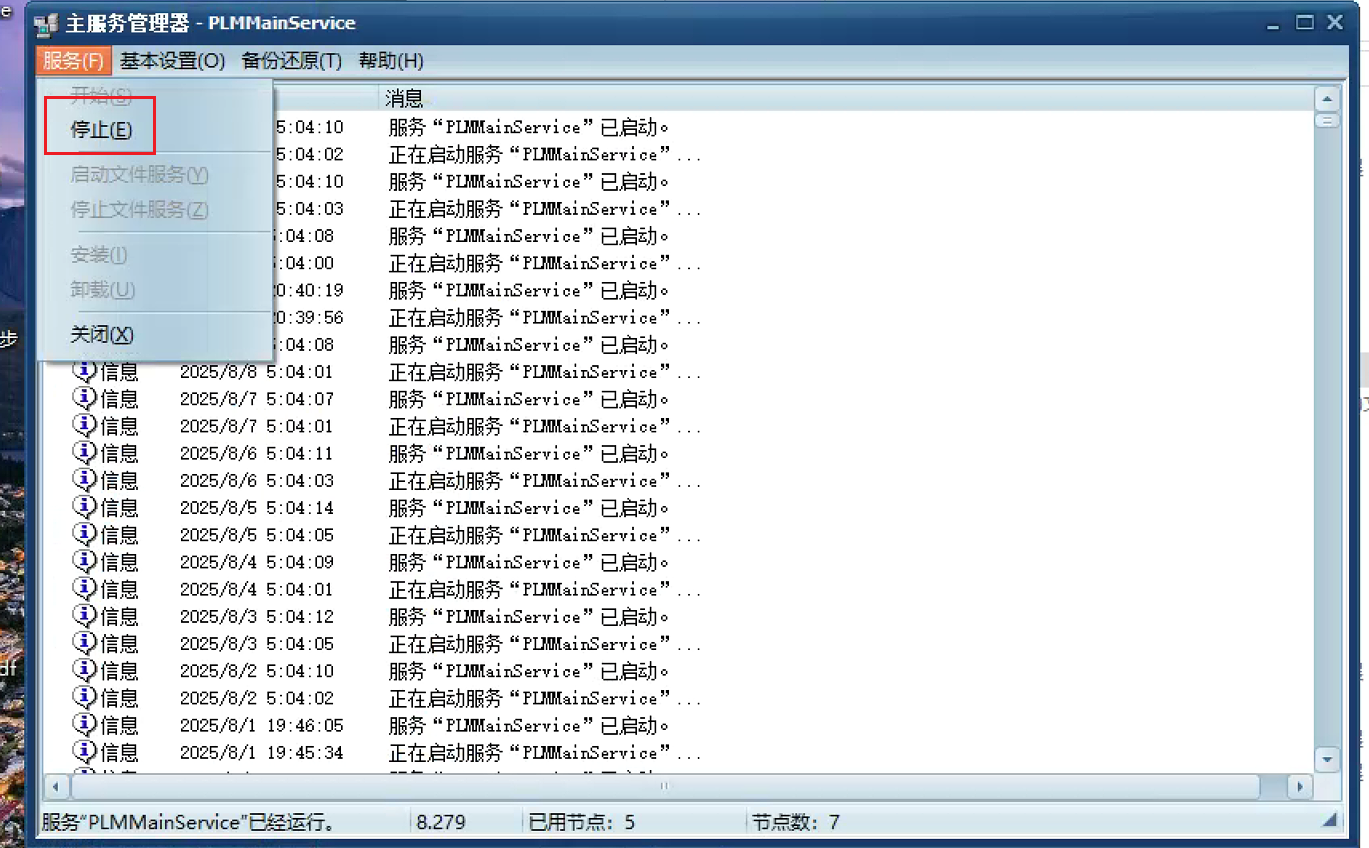Click the message in the 5:04:02 row
Image resolution: width=1369 pixels, height=848 pixels.
pyautogui.click(x=545, y=155)
